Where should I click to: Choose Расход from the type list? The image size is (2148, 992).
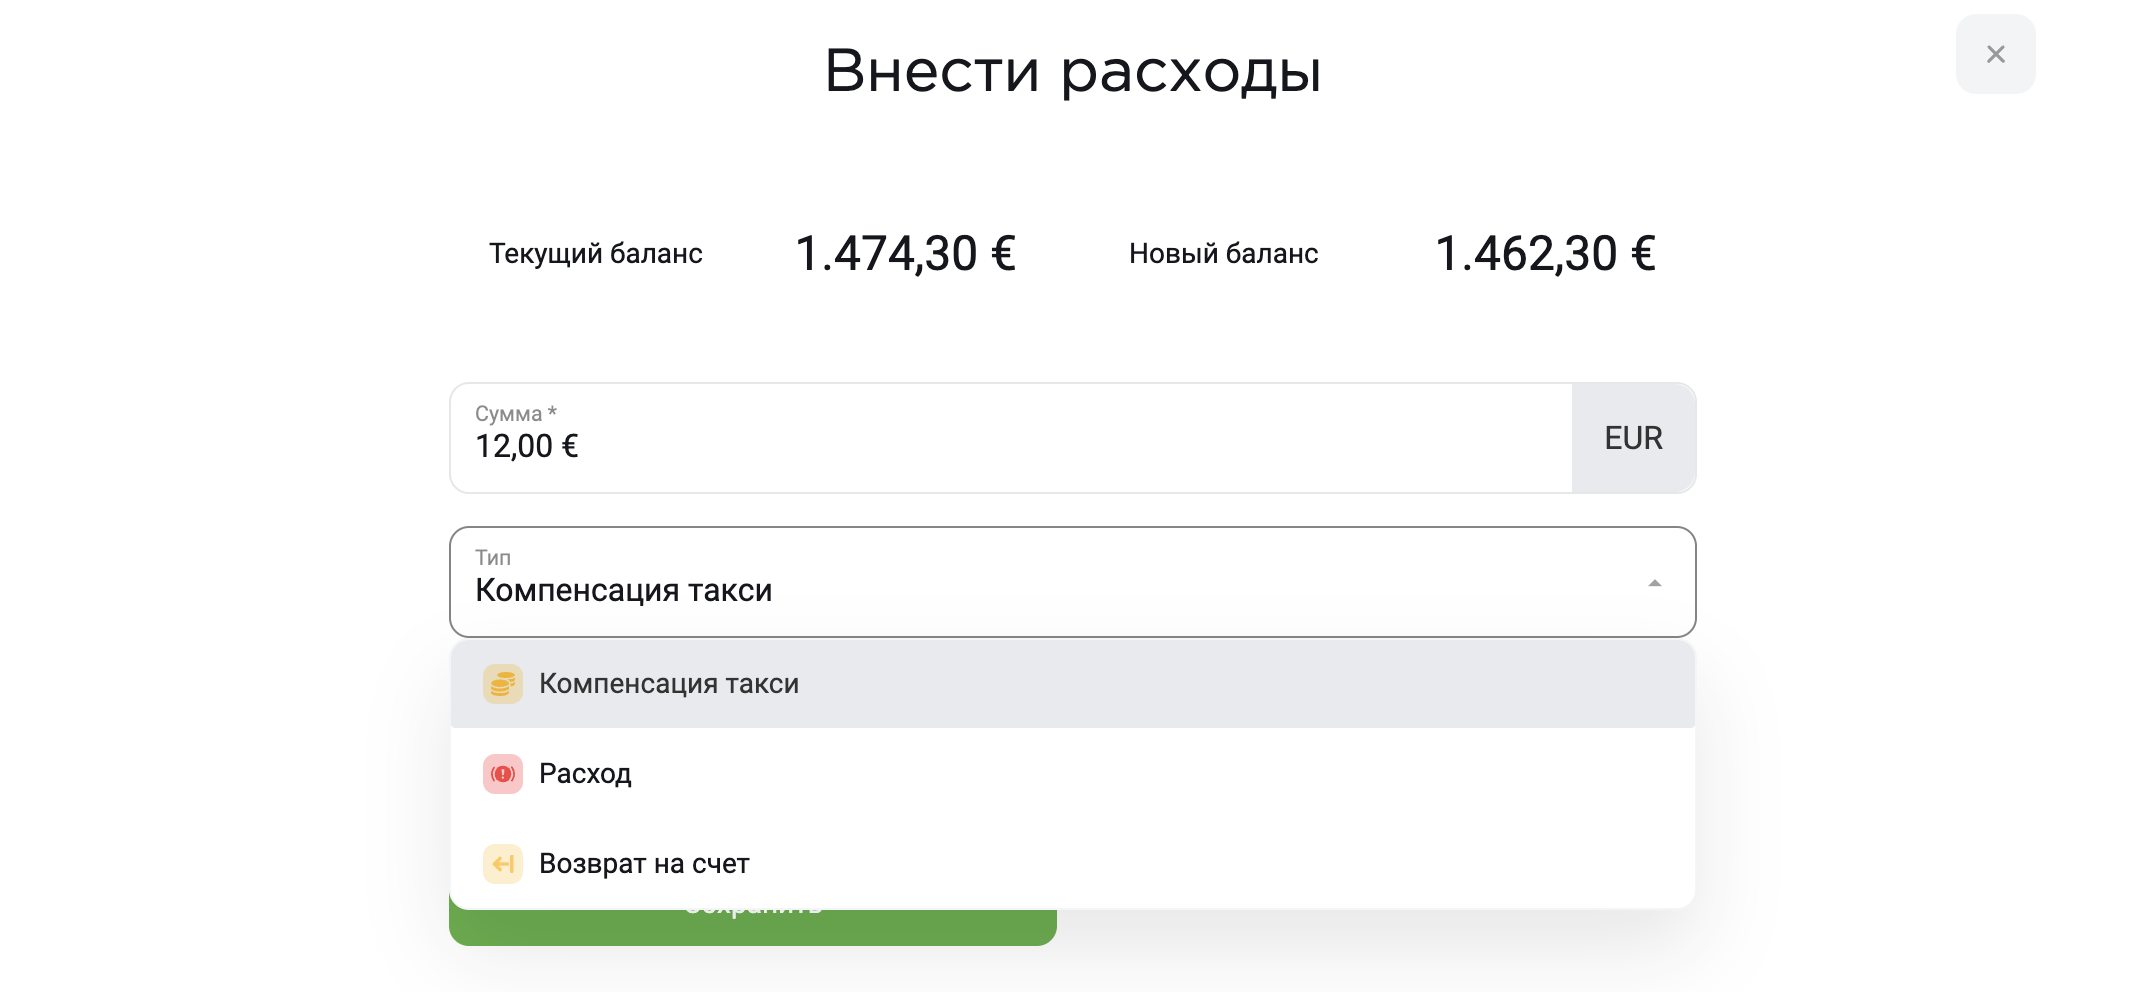pos(1072,774)
